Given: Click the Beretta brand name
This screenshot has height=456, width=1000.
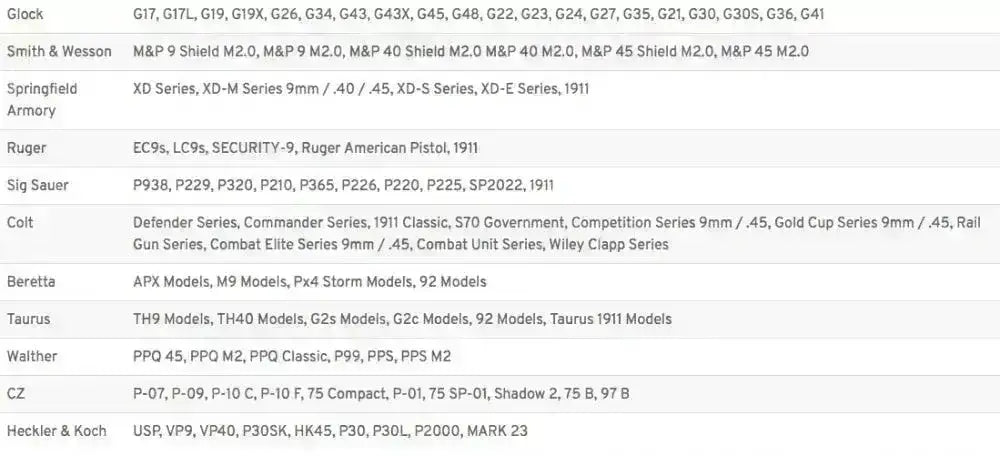Looking at the screenshot, I should click(x=31, y=282).
